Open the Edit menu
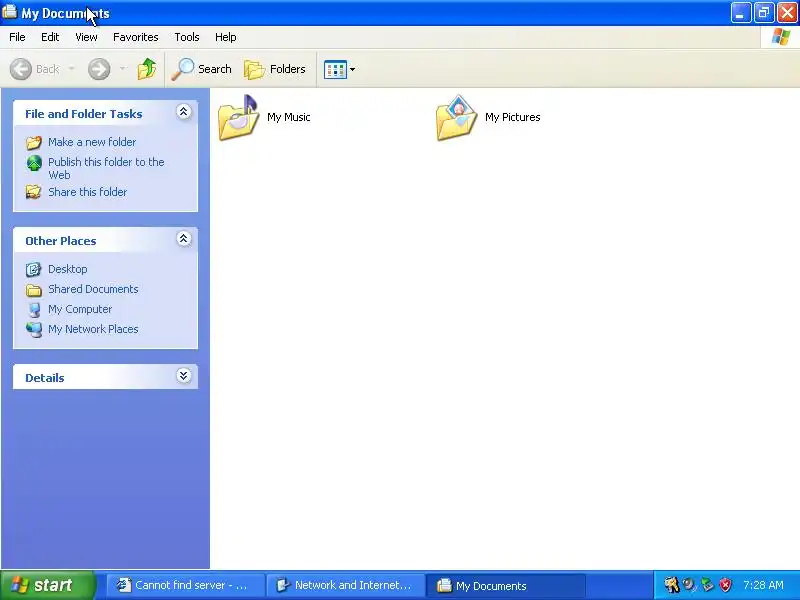Image resolution: width=800 pixels, height=600 pixels. pos(50,37)
